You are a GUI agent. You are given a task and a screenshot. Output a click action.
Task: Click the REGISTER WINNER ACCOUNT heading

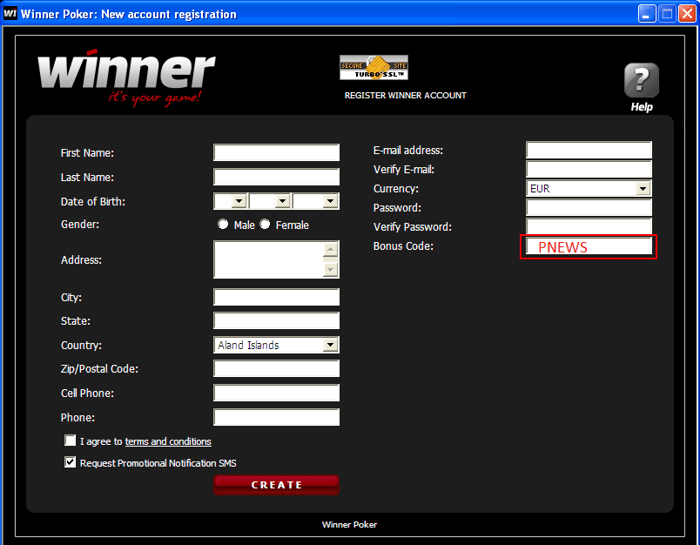click(405, 95)
